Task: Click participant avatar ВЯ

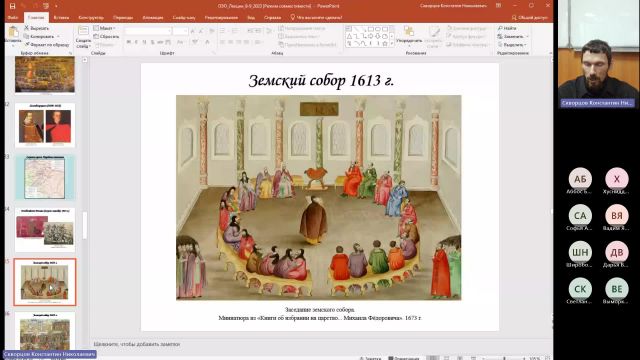Action: [617, 216]
